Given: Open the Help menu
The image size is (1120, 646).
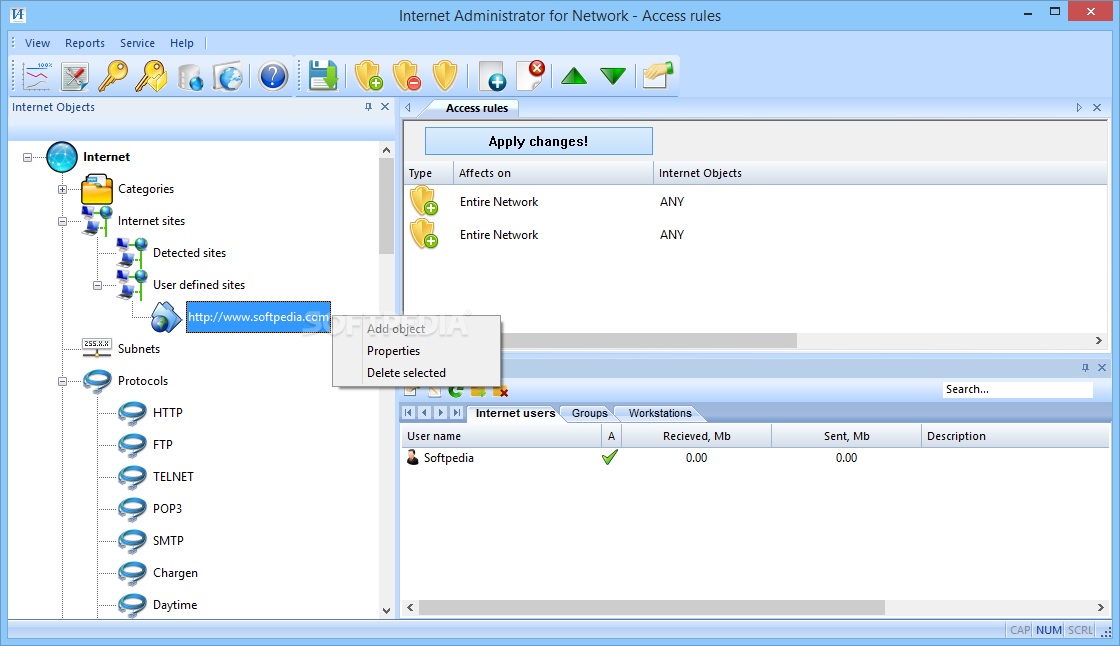Looking at the screenshot, I should pyautogui.click(x=181, y=43).
